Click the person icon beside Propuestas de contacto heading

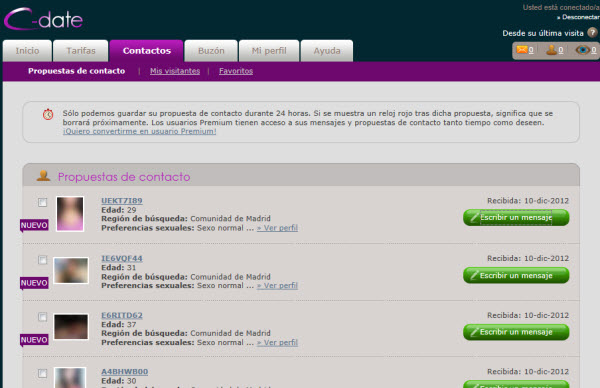pos(43,176)
